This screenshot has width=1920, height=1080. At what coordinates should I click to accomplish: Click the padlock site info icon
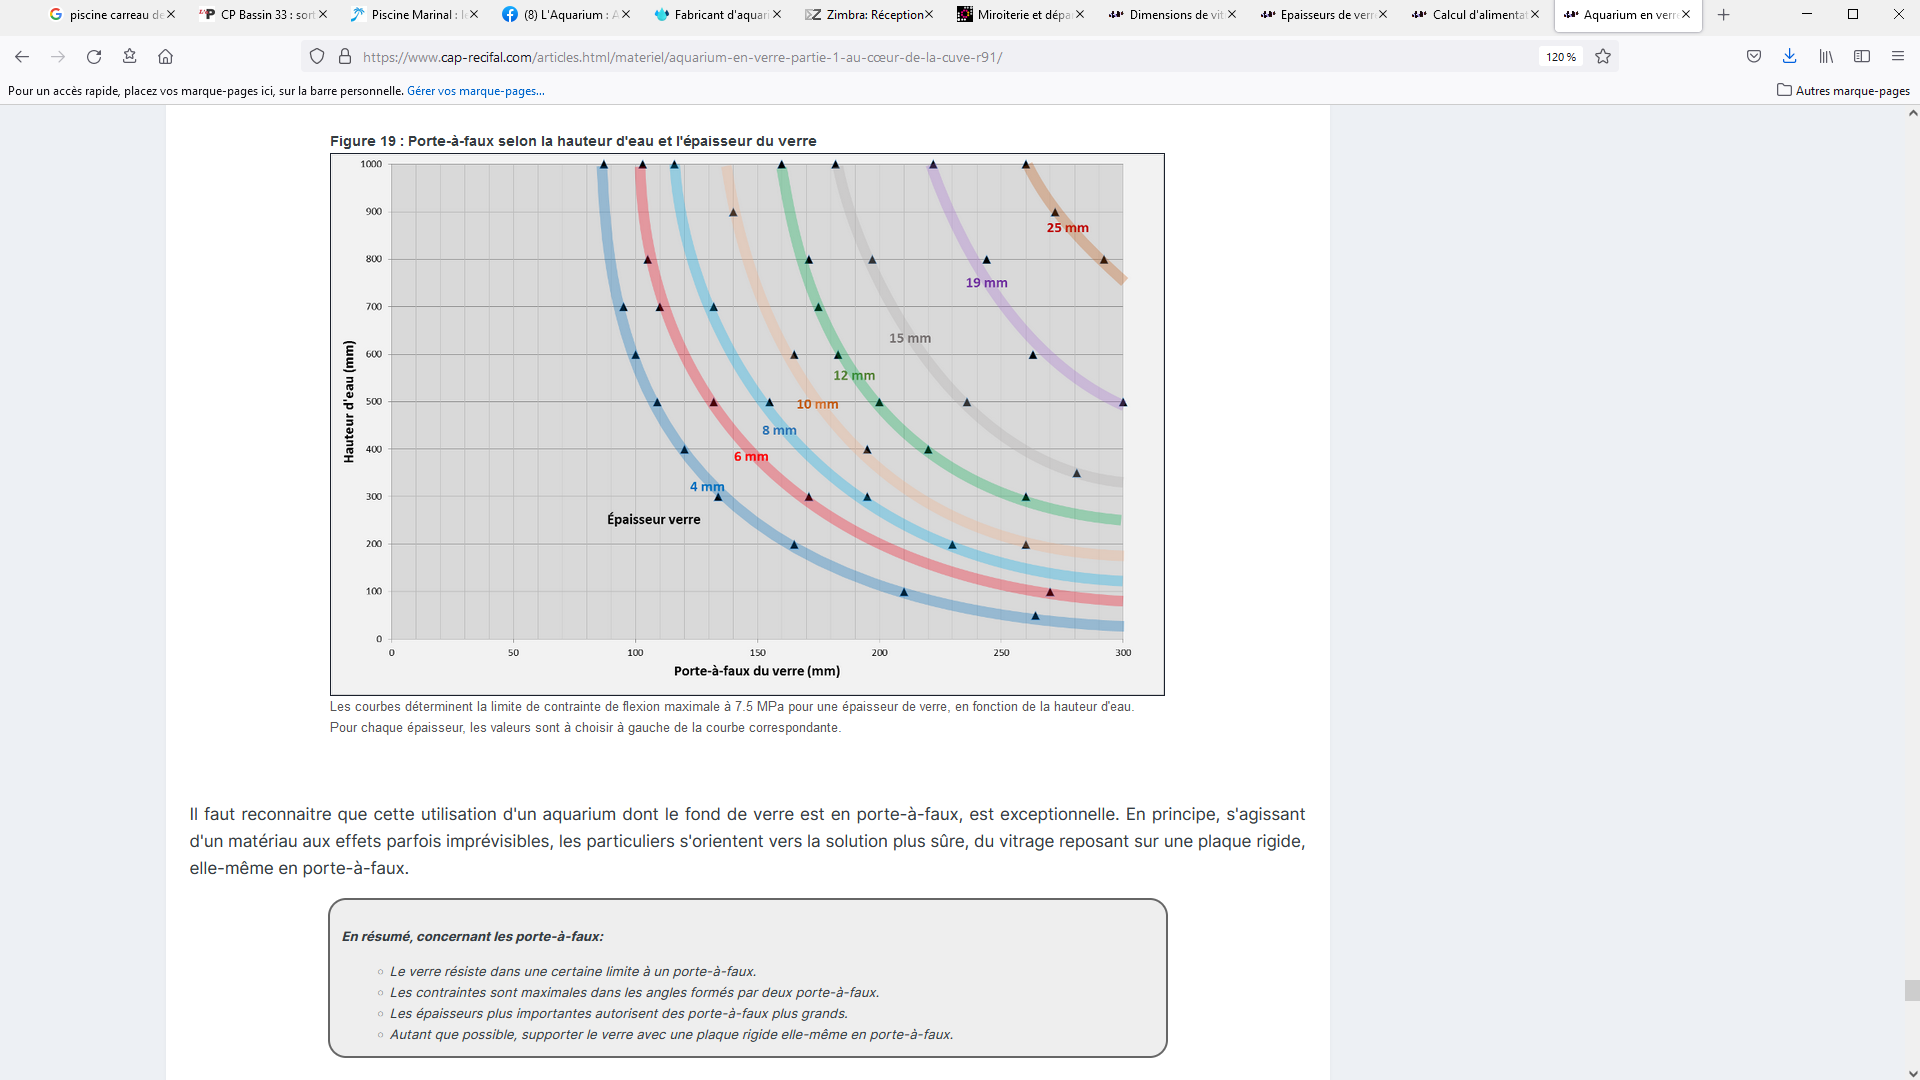345,57
